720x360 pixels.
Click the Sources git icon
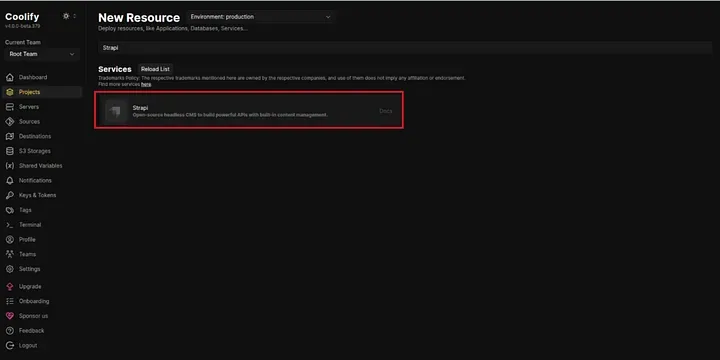coord(10,122)
